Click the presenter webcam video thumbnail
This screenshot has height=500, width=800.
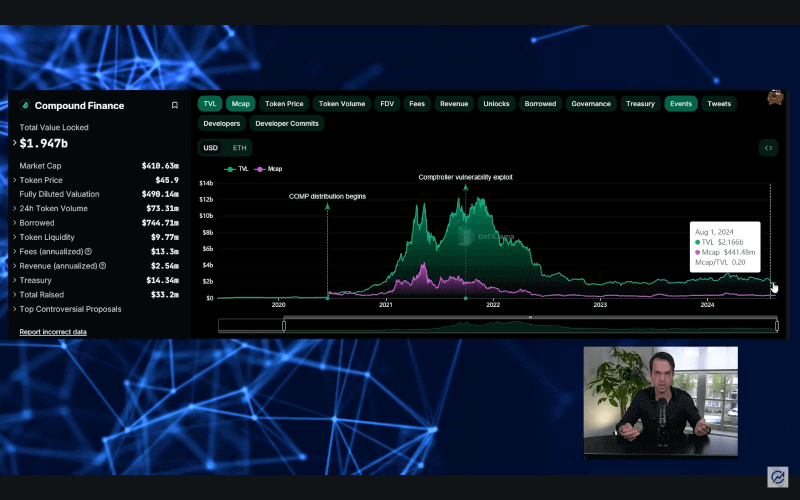tap(661, 402)
